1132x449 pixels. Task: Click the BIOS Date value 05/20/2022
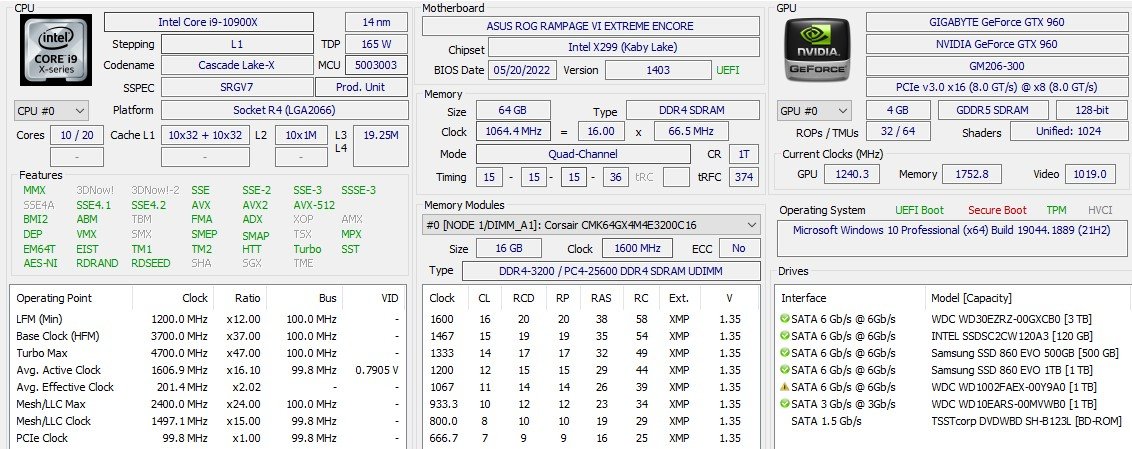coord(523,70)
